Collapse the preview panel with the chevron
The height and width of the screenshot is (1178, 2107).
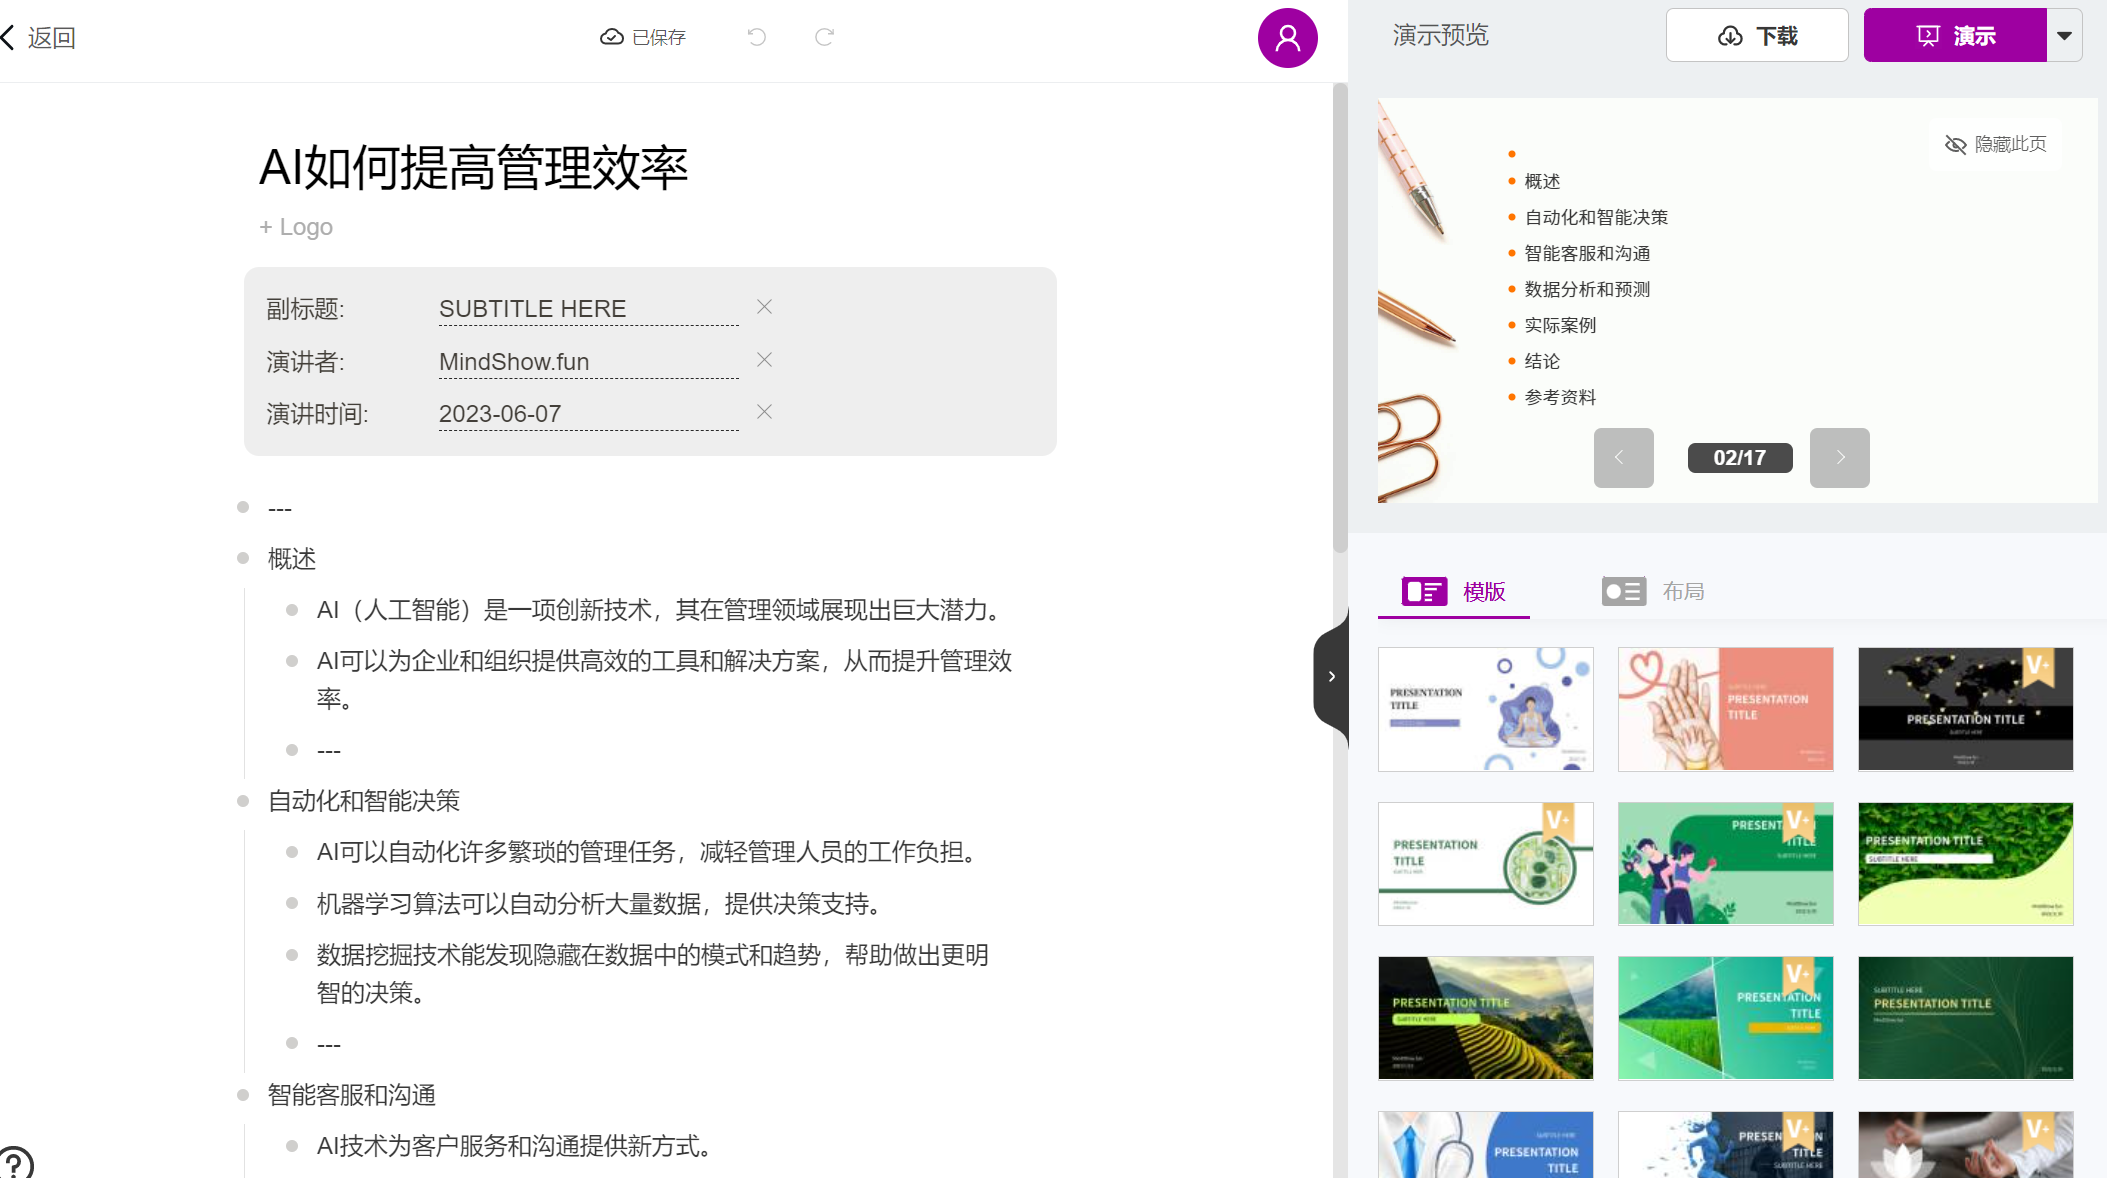1332,676
